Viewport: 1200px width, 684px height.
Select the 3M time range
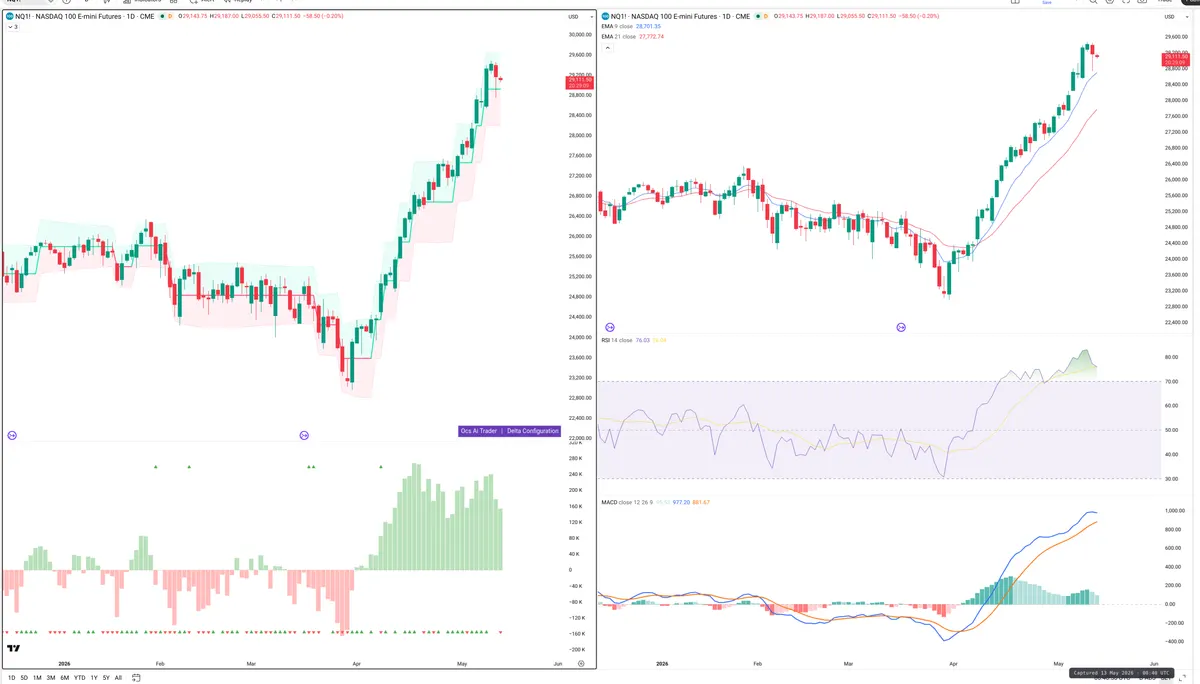51,677
